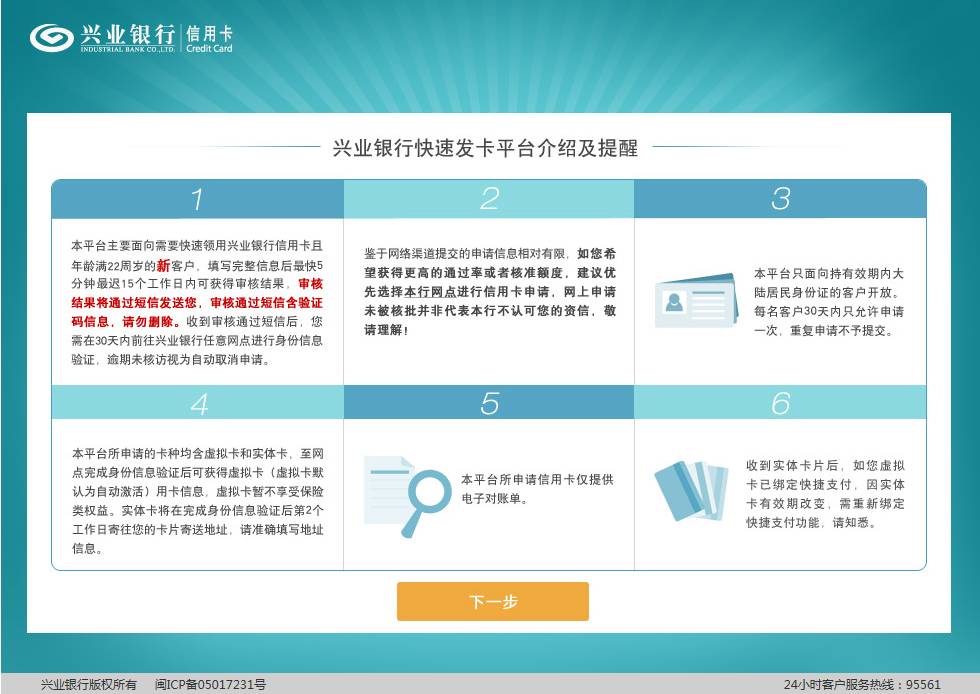
Task: Click the Industrial Bank swirl logo
Action: coord(52,38)
